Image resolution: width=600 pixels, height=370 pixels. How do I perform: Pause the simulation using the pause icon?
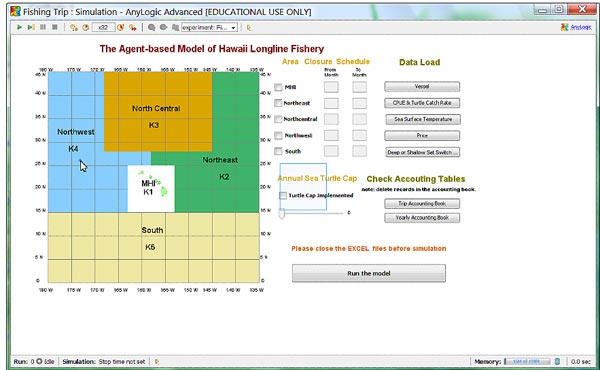[43, 27]
